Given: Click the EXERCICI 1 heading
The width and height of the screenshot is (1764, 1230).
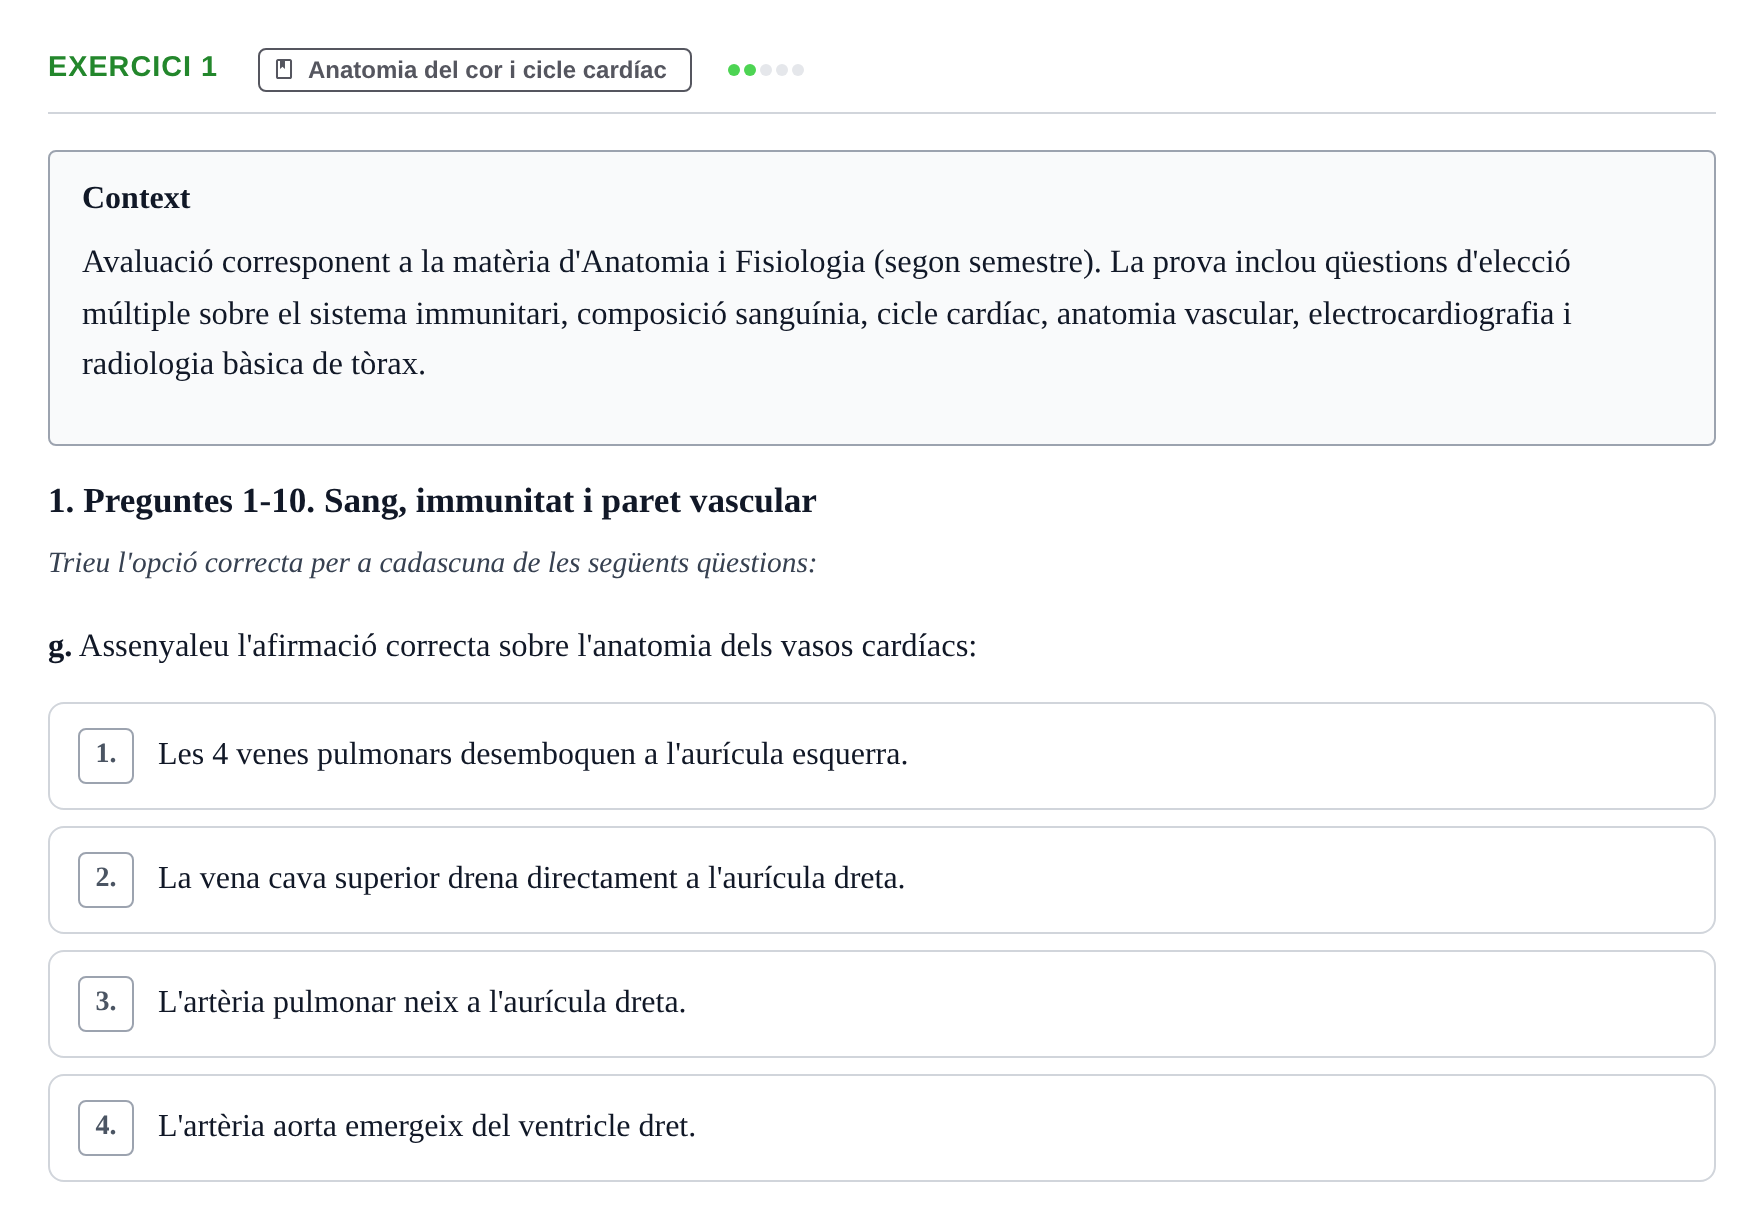Looking at the screenshot, I should coord(132,66).
